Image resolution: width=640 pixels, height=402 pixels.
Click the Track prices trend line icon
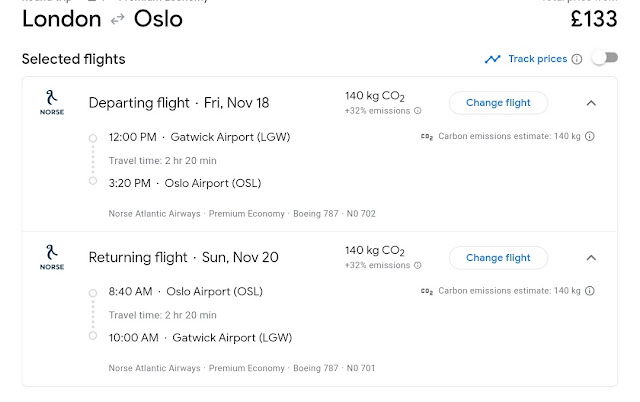pyautogui.click(x=492, y=59)
